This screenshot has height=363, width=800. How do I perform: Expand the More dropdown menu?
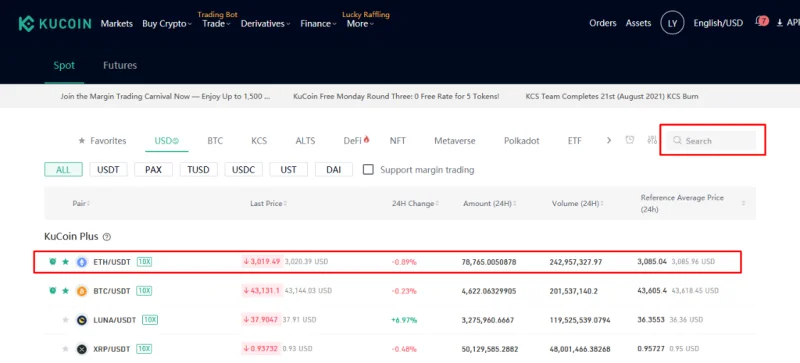pyautogui.click(x=360, y=23)
